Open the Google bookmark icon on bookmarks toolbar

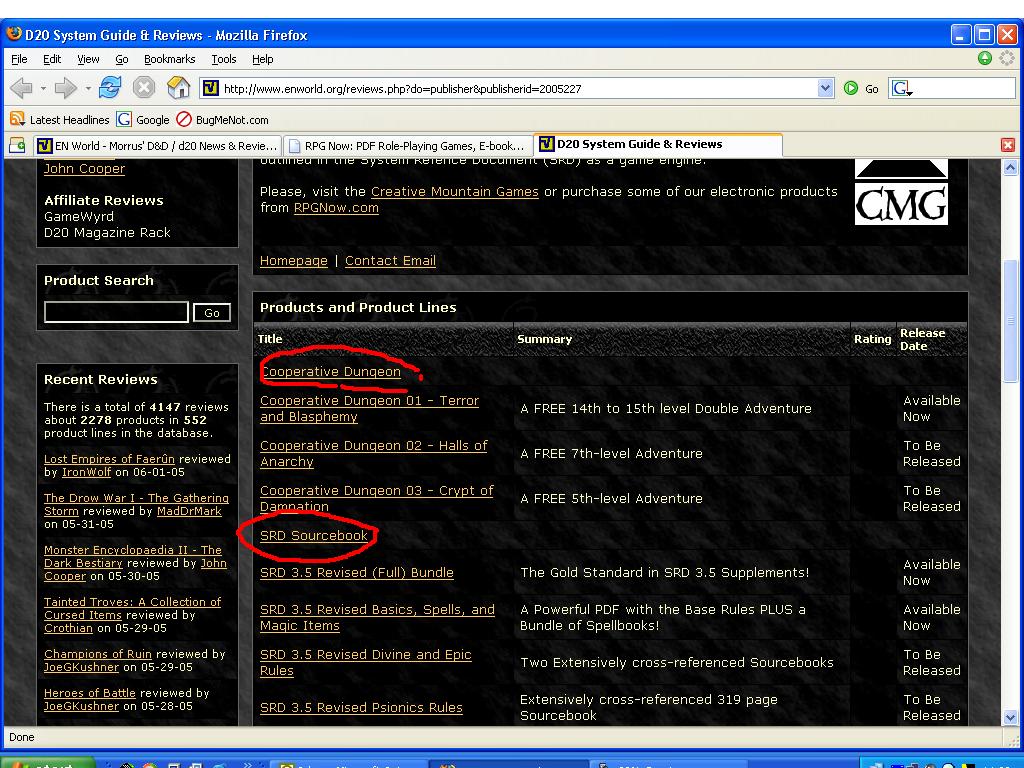(x=124, y=119)
